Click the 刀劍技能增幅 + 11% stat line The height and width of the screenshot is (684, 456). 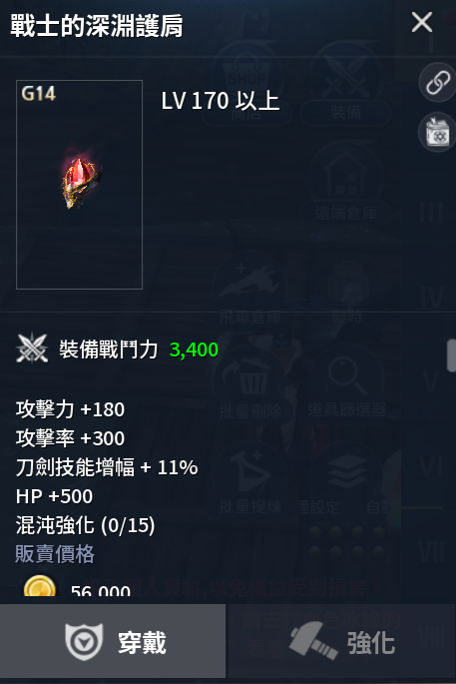106,467
